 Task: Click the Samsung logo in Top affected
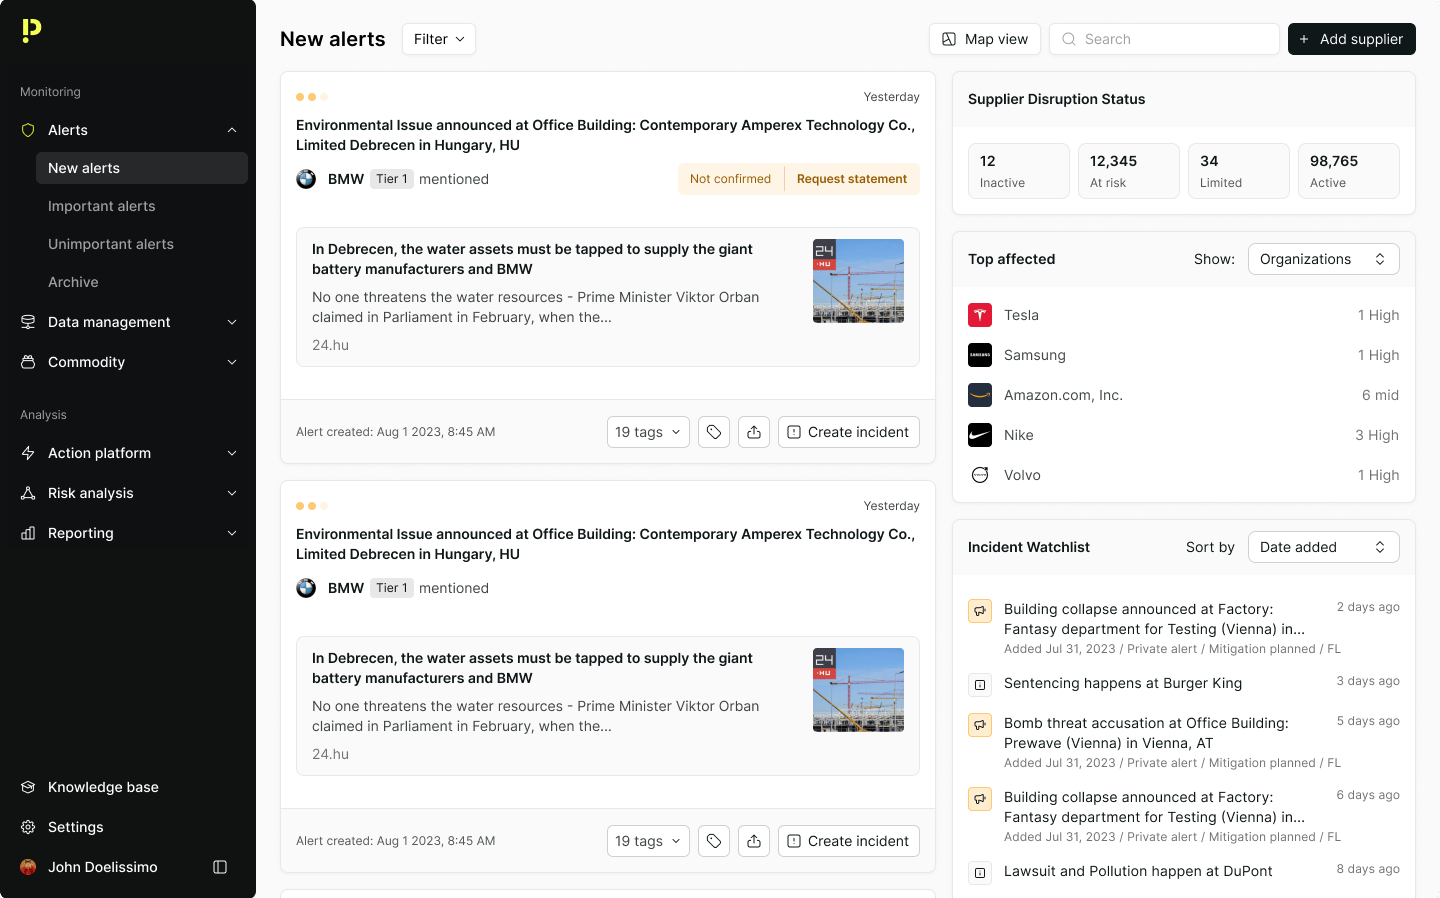tap(980, 355)
